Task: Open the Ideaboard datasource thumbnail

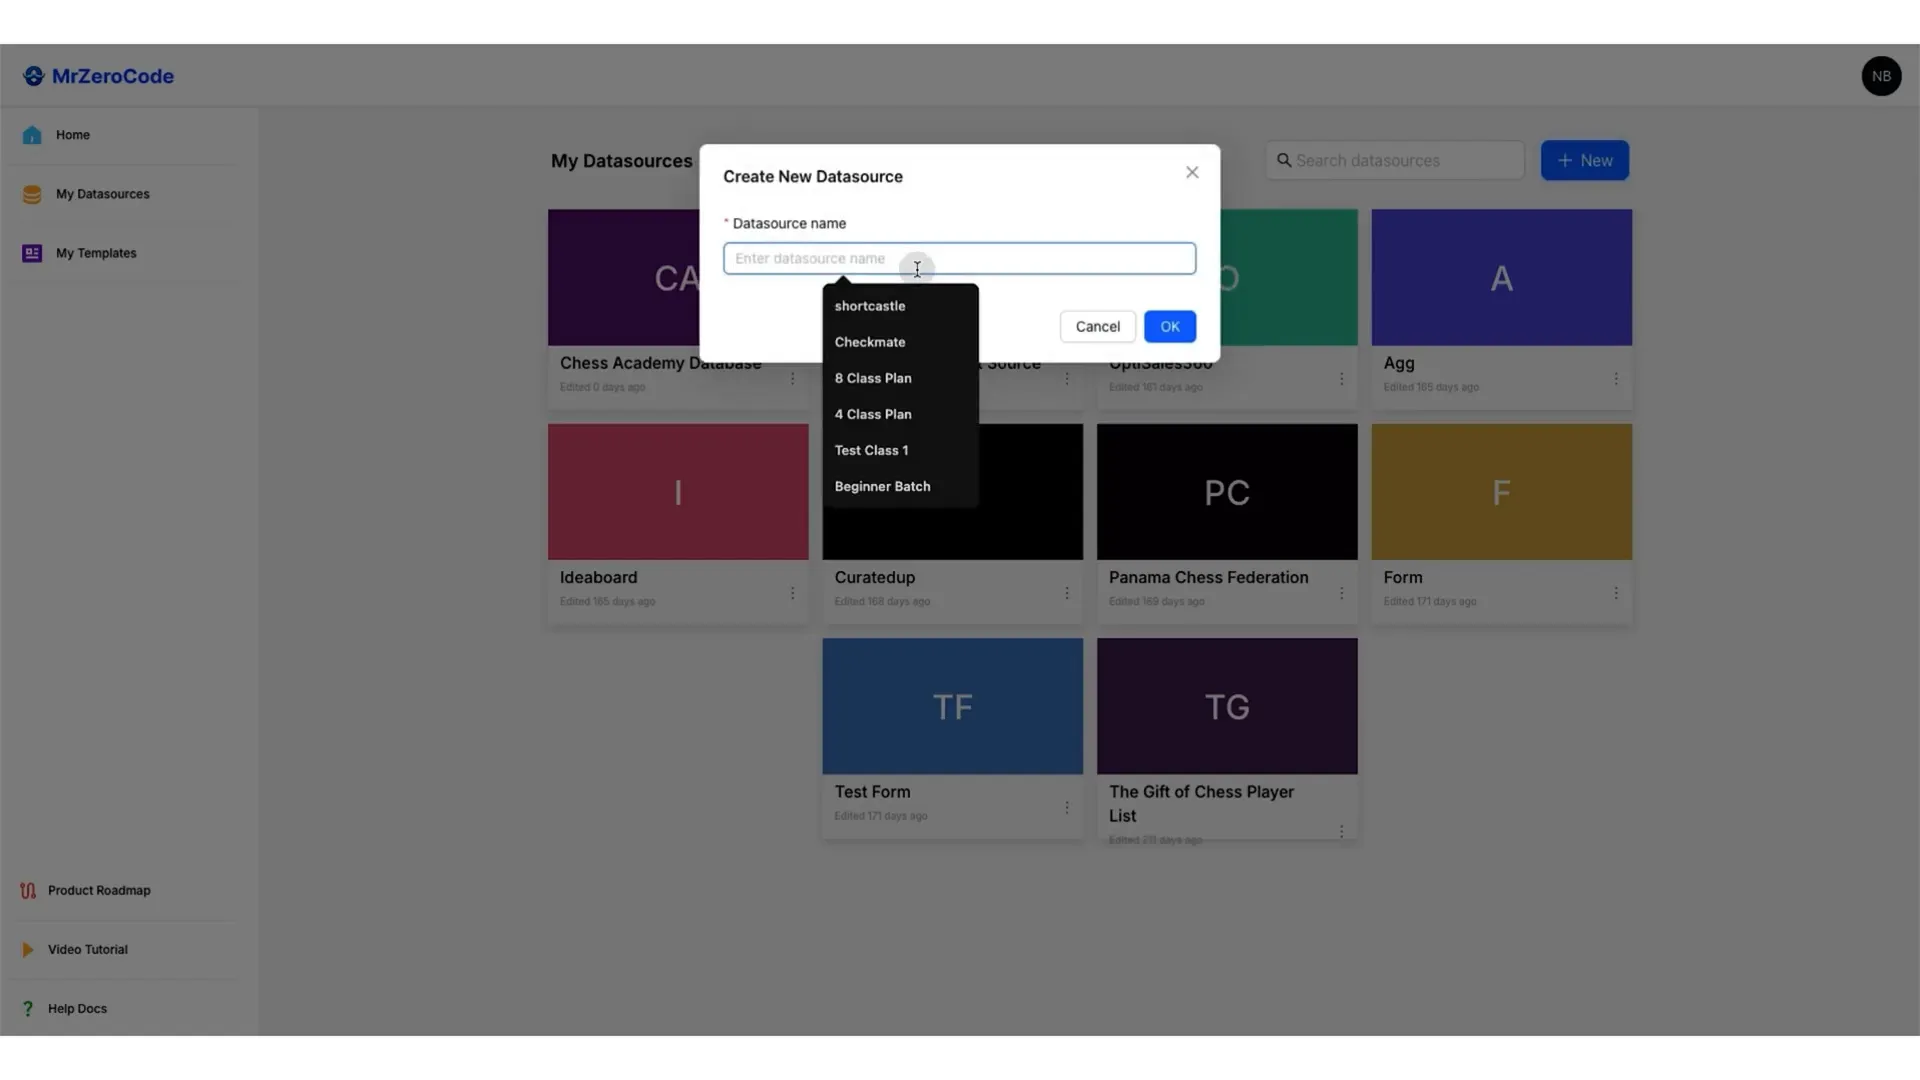Action: tap(678, 491)
